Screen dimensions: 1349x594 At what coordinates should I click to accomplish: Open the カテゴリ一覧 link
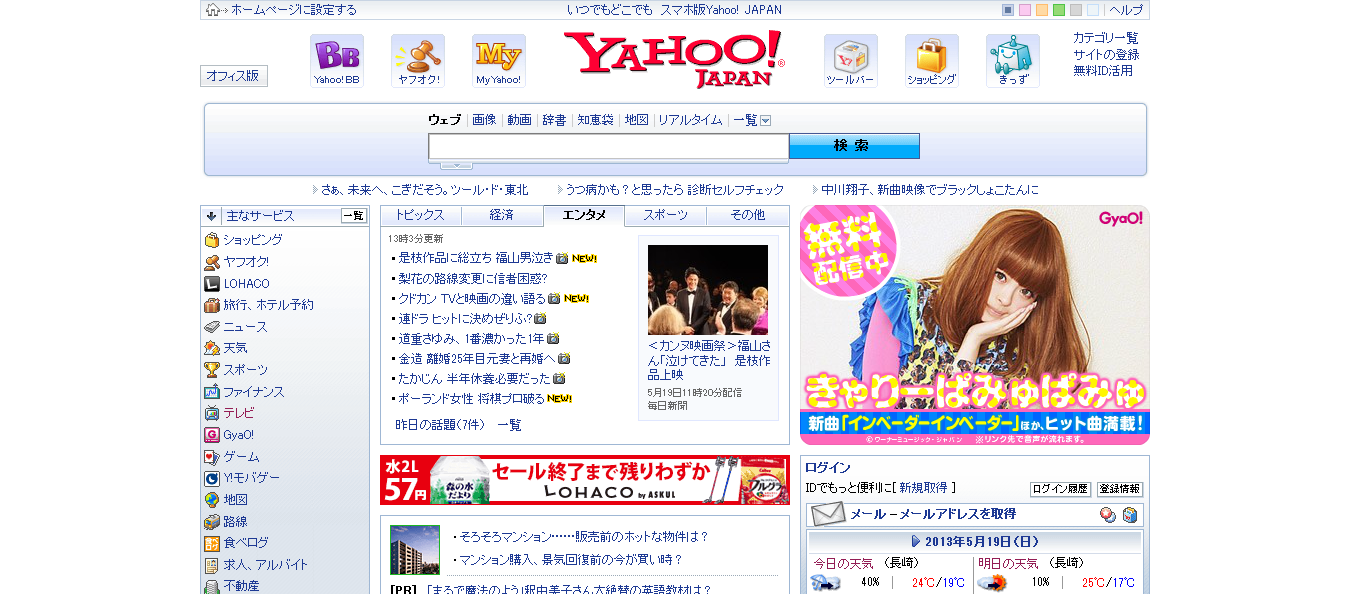click(x=1106, y=38)
